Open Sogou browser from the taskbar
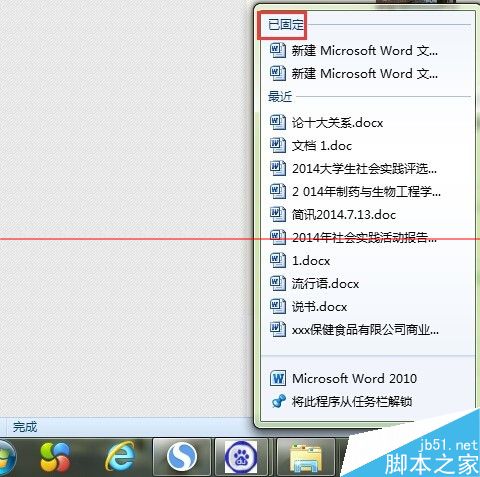The image size is (480, 477). 182,457
